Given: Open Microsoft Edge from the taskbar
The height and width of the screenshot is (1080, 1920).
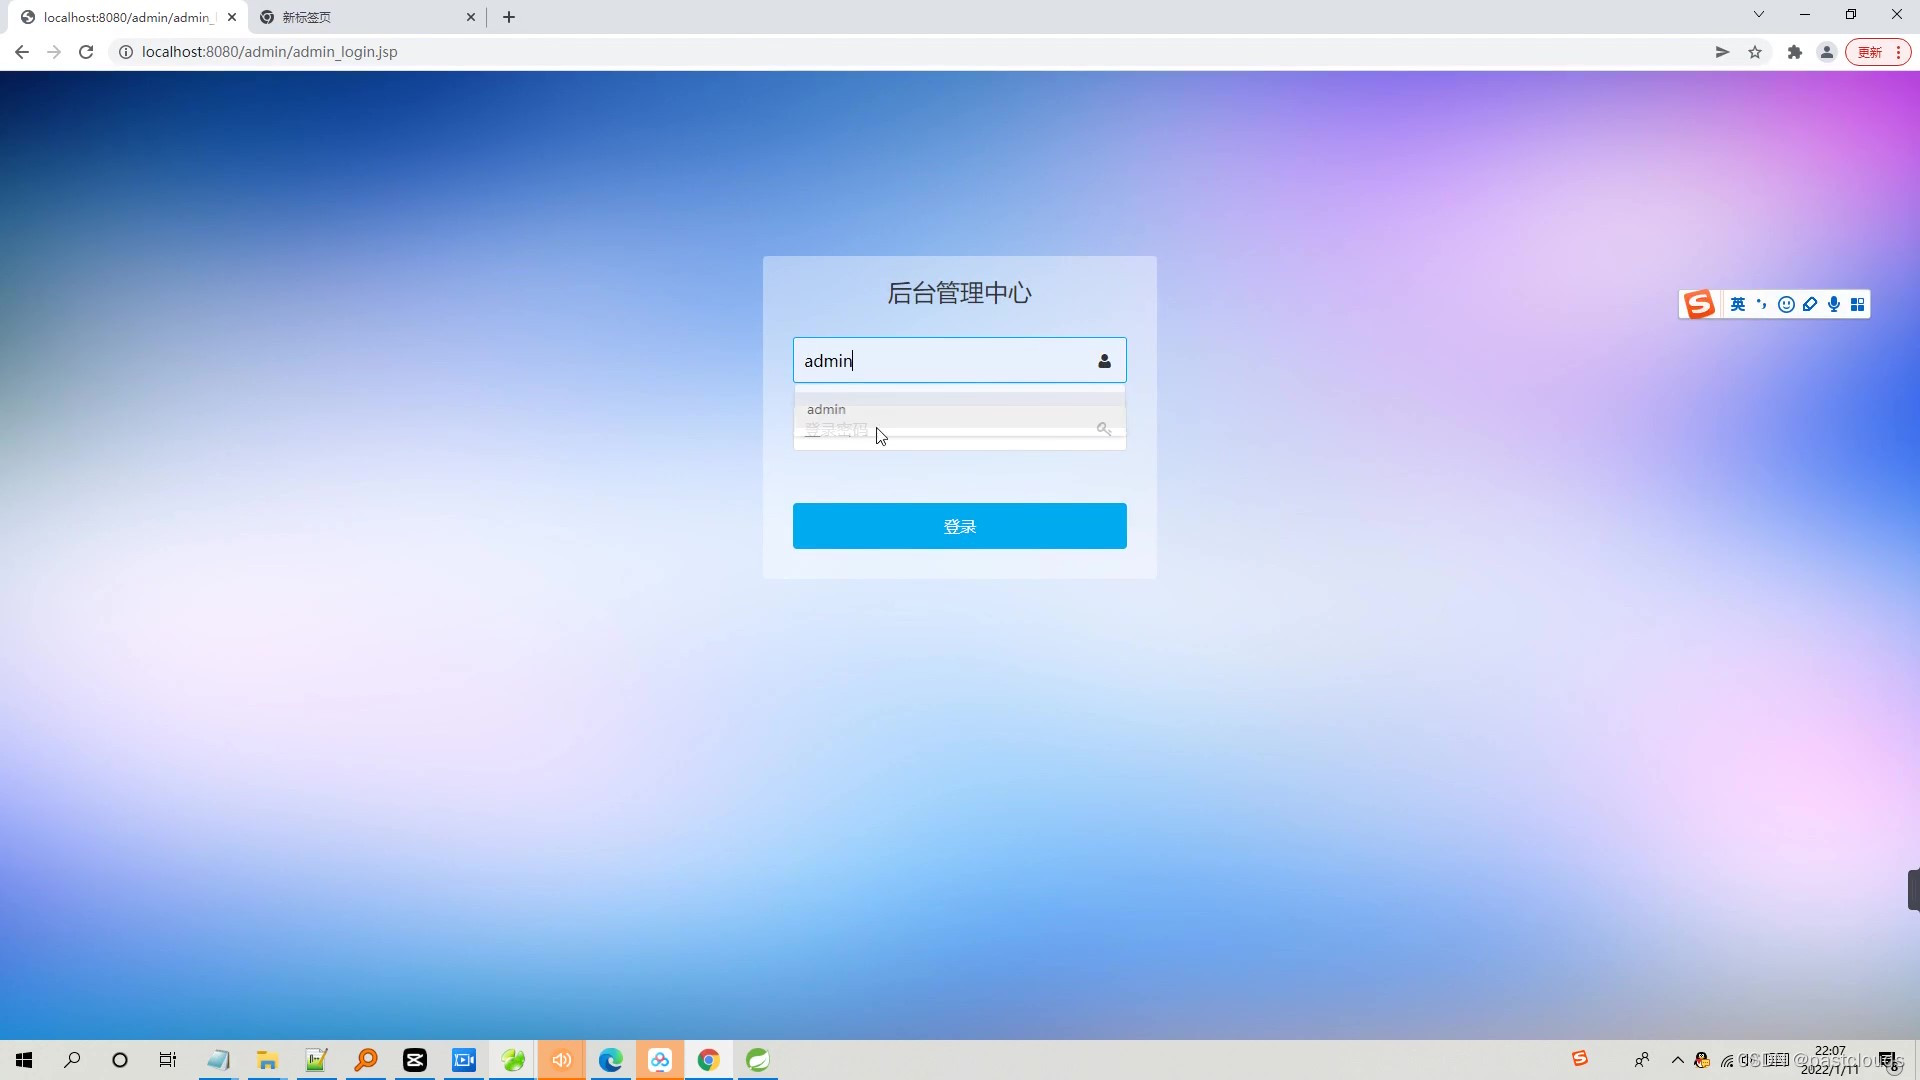Looking at the screenshot, I should pyautogui.click(x=611, y=1060).
